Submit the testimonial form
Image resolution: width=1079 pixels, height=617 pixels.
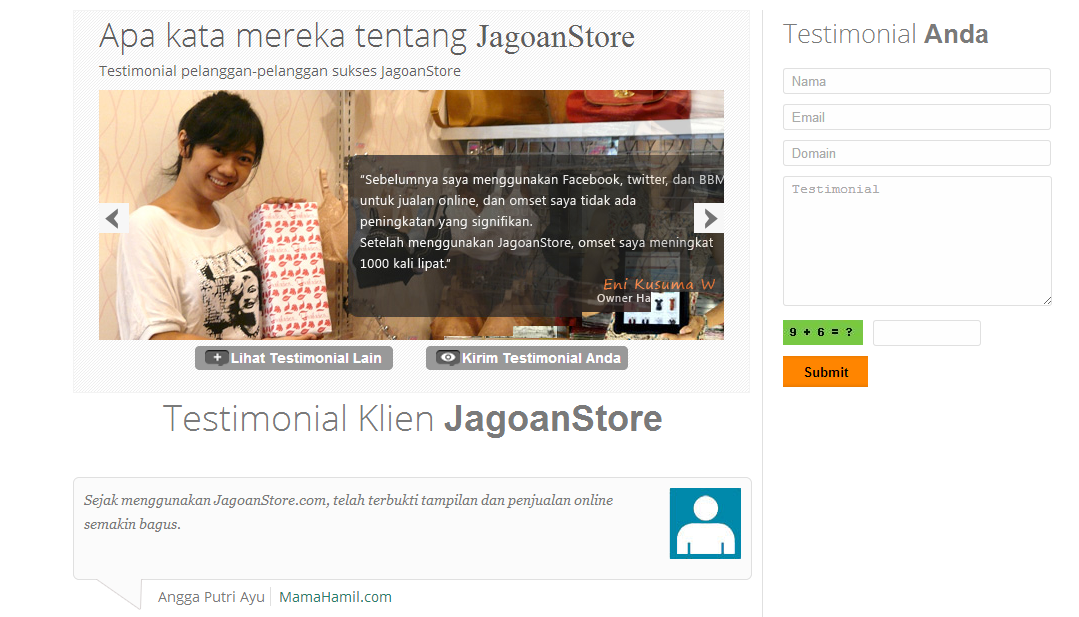click(825, 371)
